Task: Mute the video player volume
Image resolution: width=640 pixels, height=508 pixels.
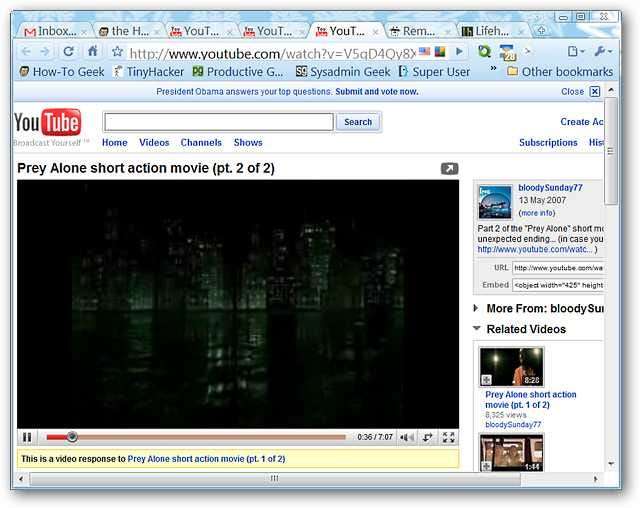Action: (x=406, y=437)
